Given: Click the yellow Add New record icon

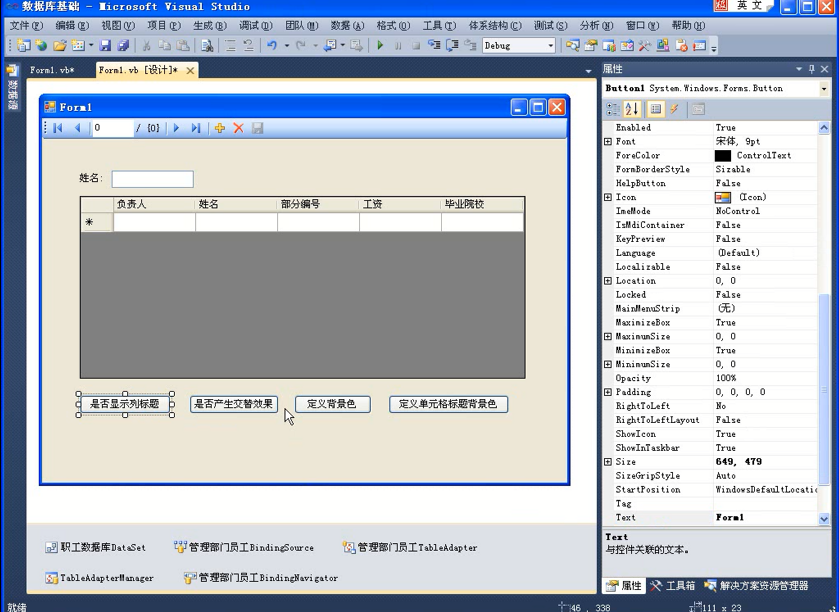Looking at the screenshot, I should (220, 128).
